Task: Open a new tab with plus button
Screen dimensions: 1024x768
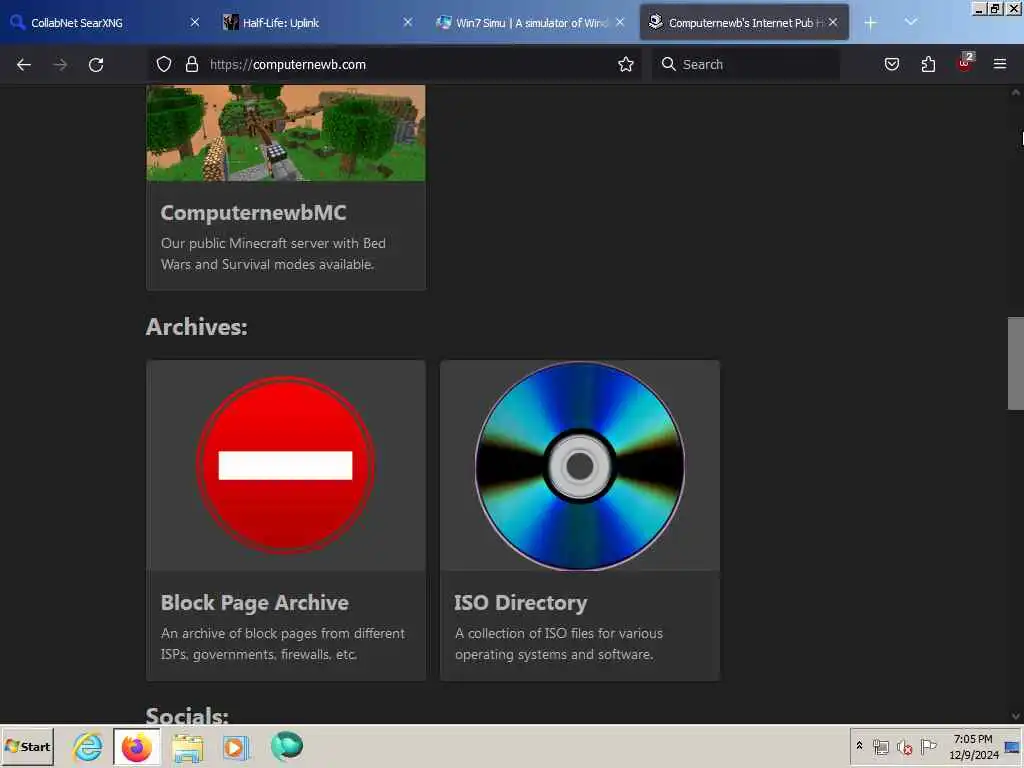Action: tap(870, 23)
